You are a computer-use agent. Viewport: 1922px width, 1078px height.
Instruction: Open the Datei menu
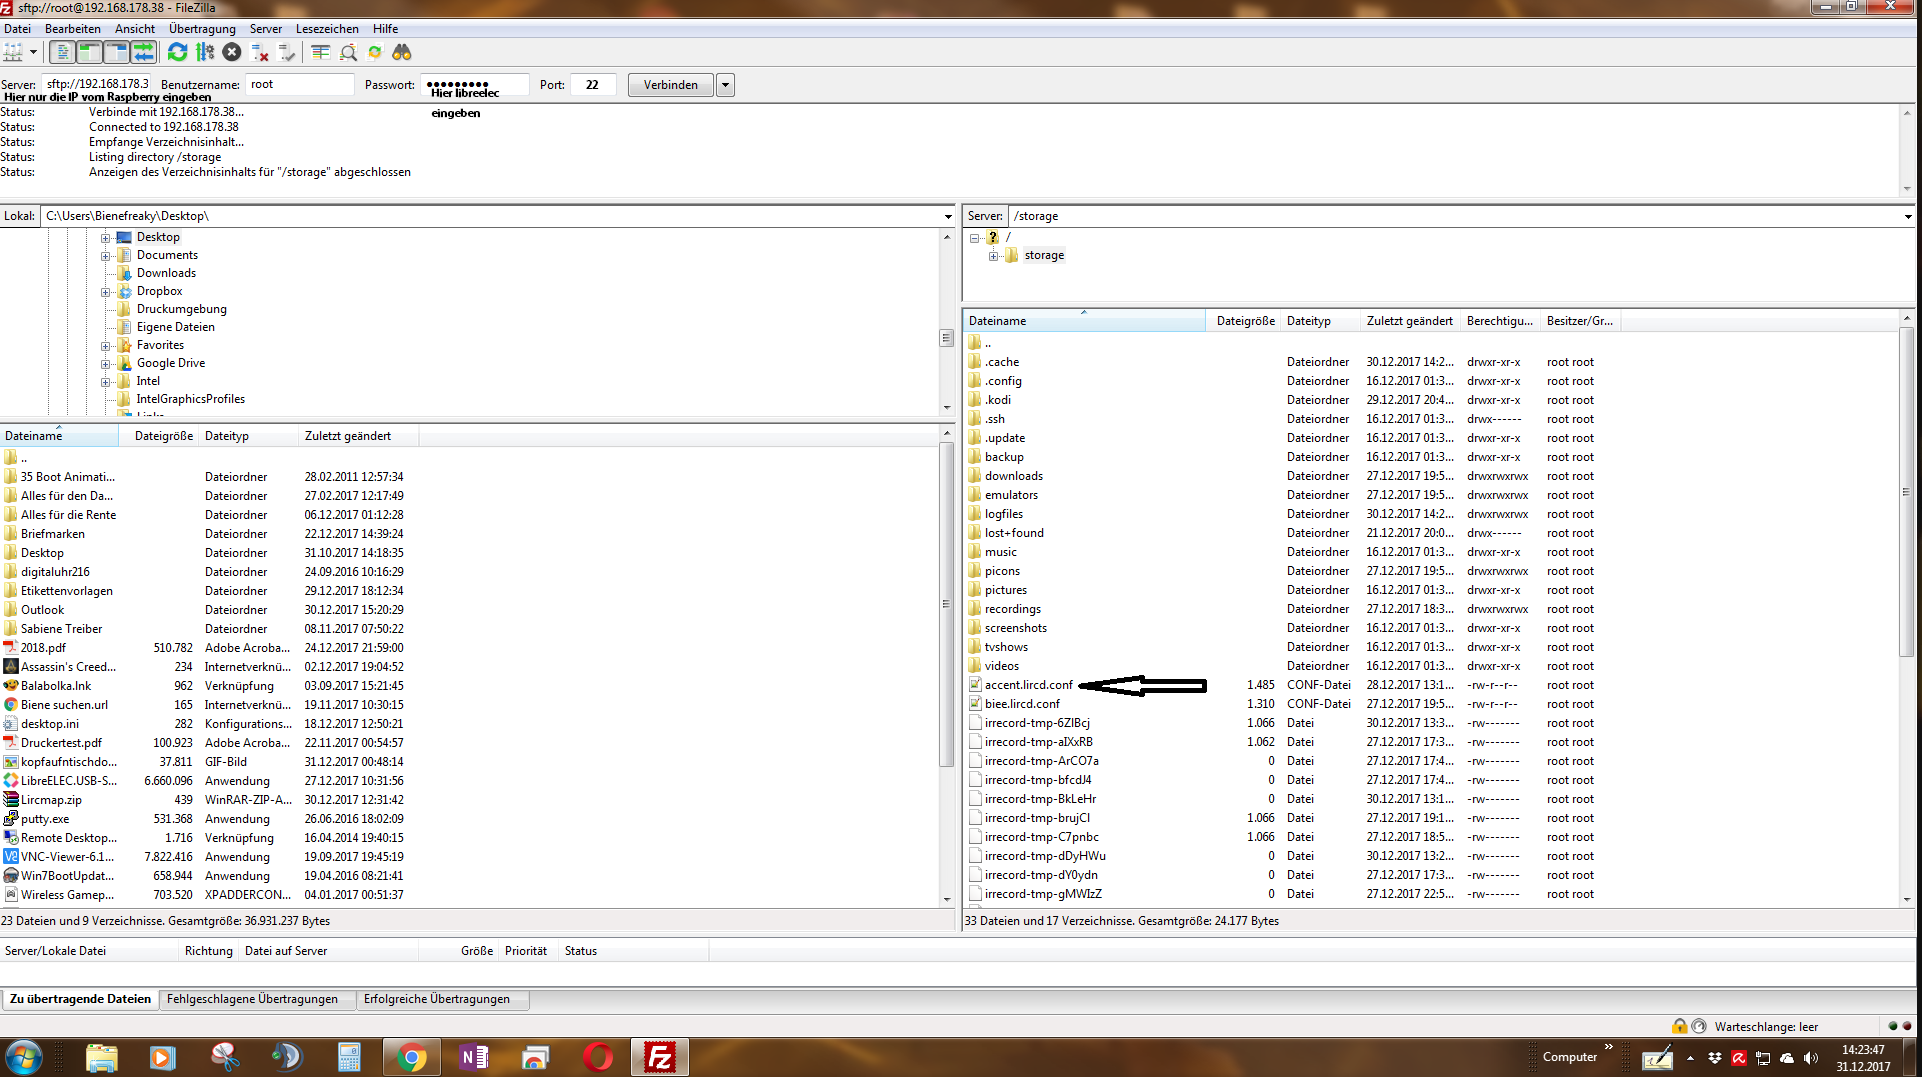point(18,29)
